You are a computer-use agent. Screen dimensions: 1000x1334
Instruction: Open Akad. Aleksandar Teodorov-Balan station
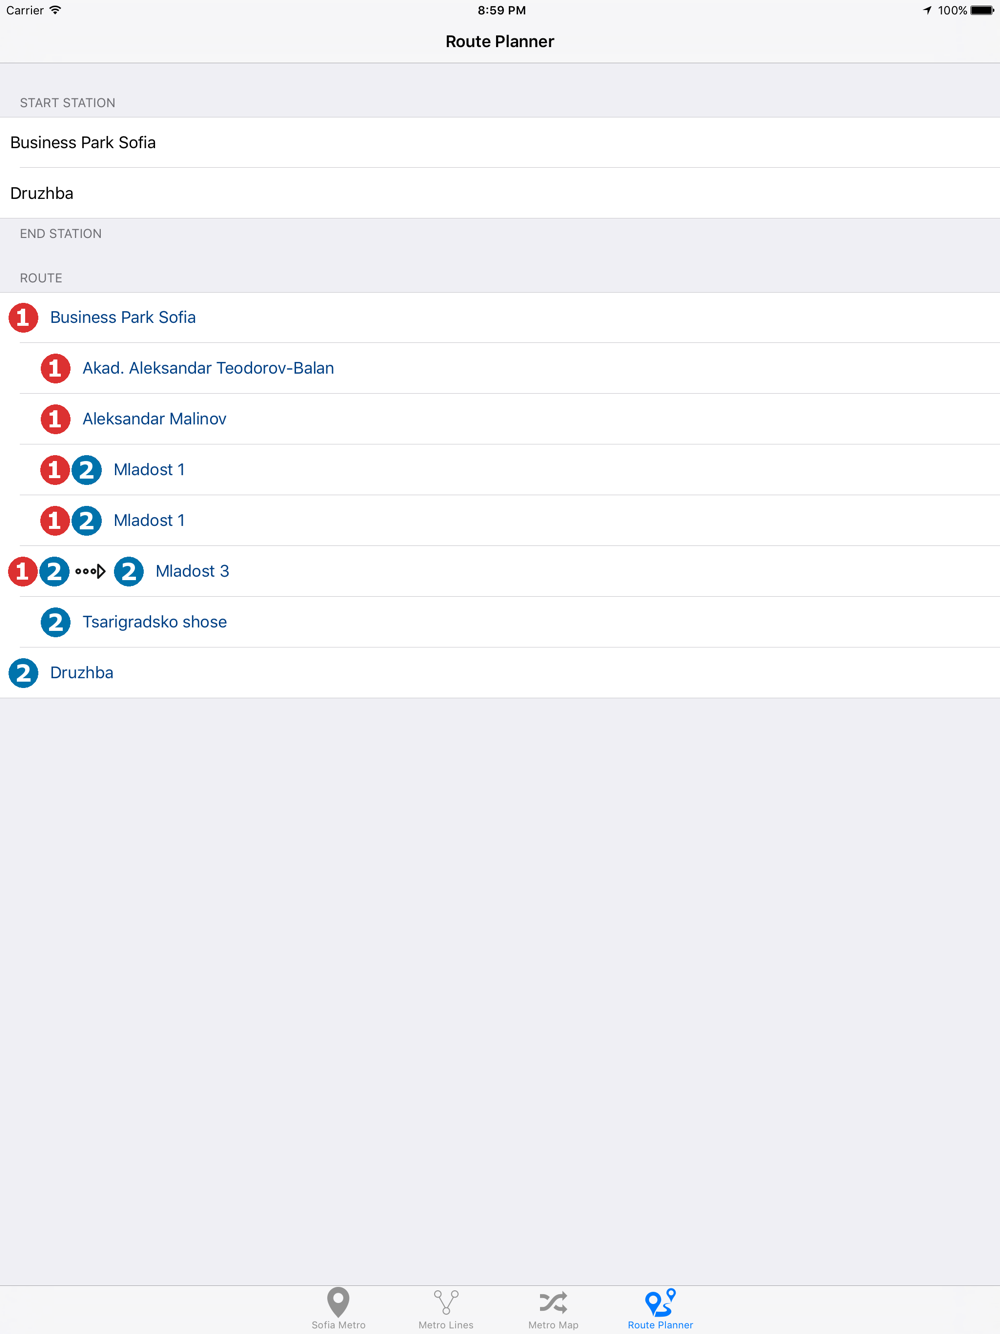tap(500, 369)
